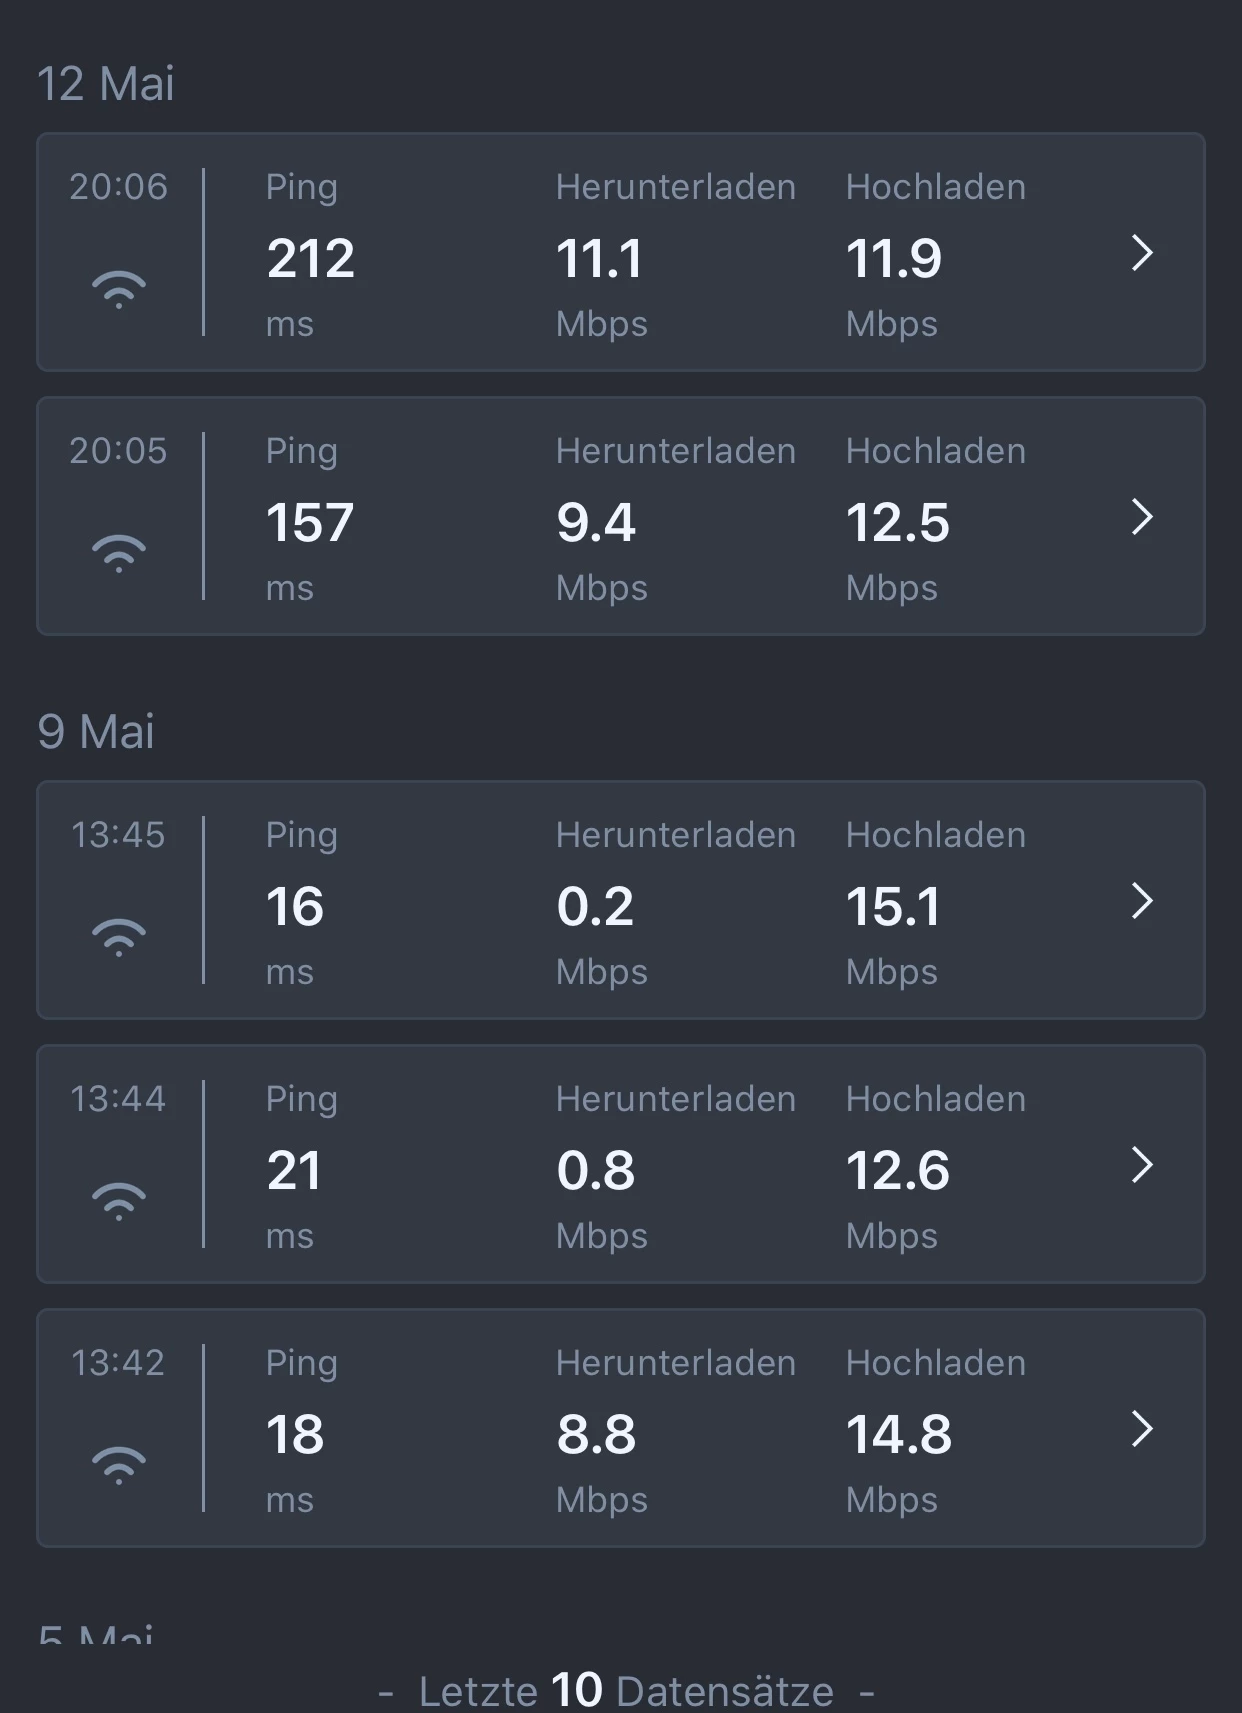Tap the 0.8 Mbps download result
Viewport: 1242px width, 1713px height.
coord(596,1171)
